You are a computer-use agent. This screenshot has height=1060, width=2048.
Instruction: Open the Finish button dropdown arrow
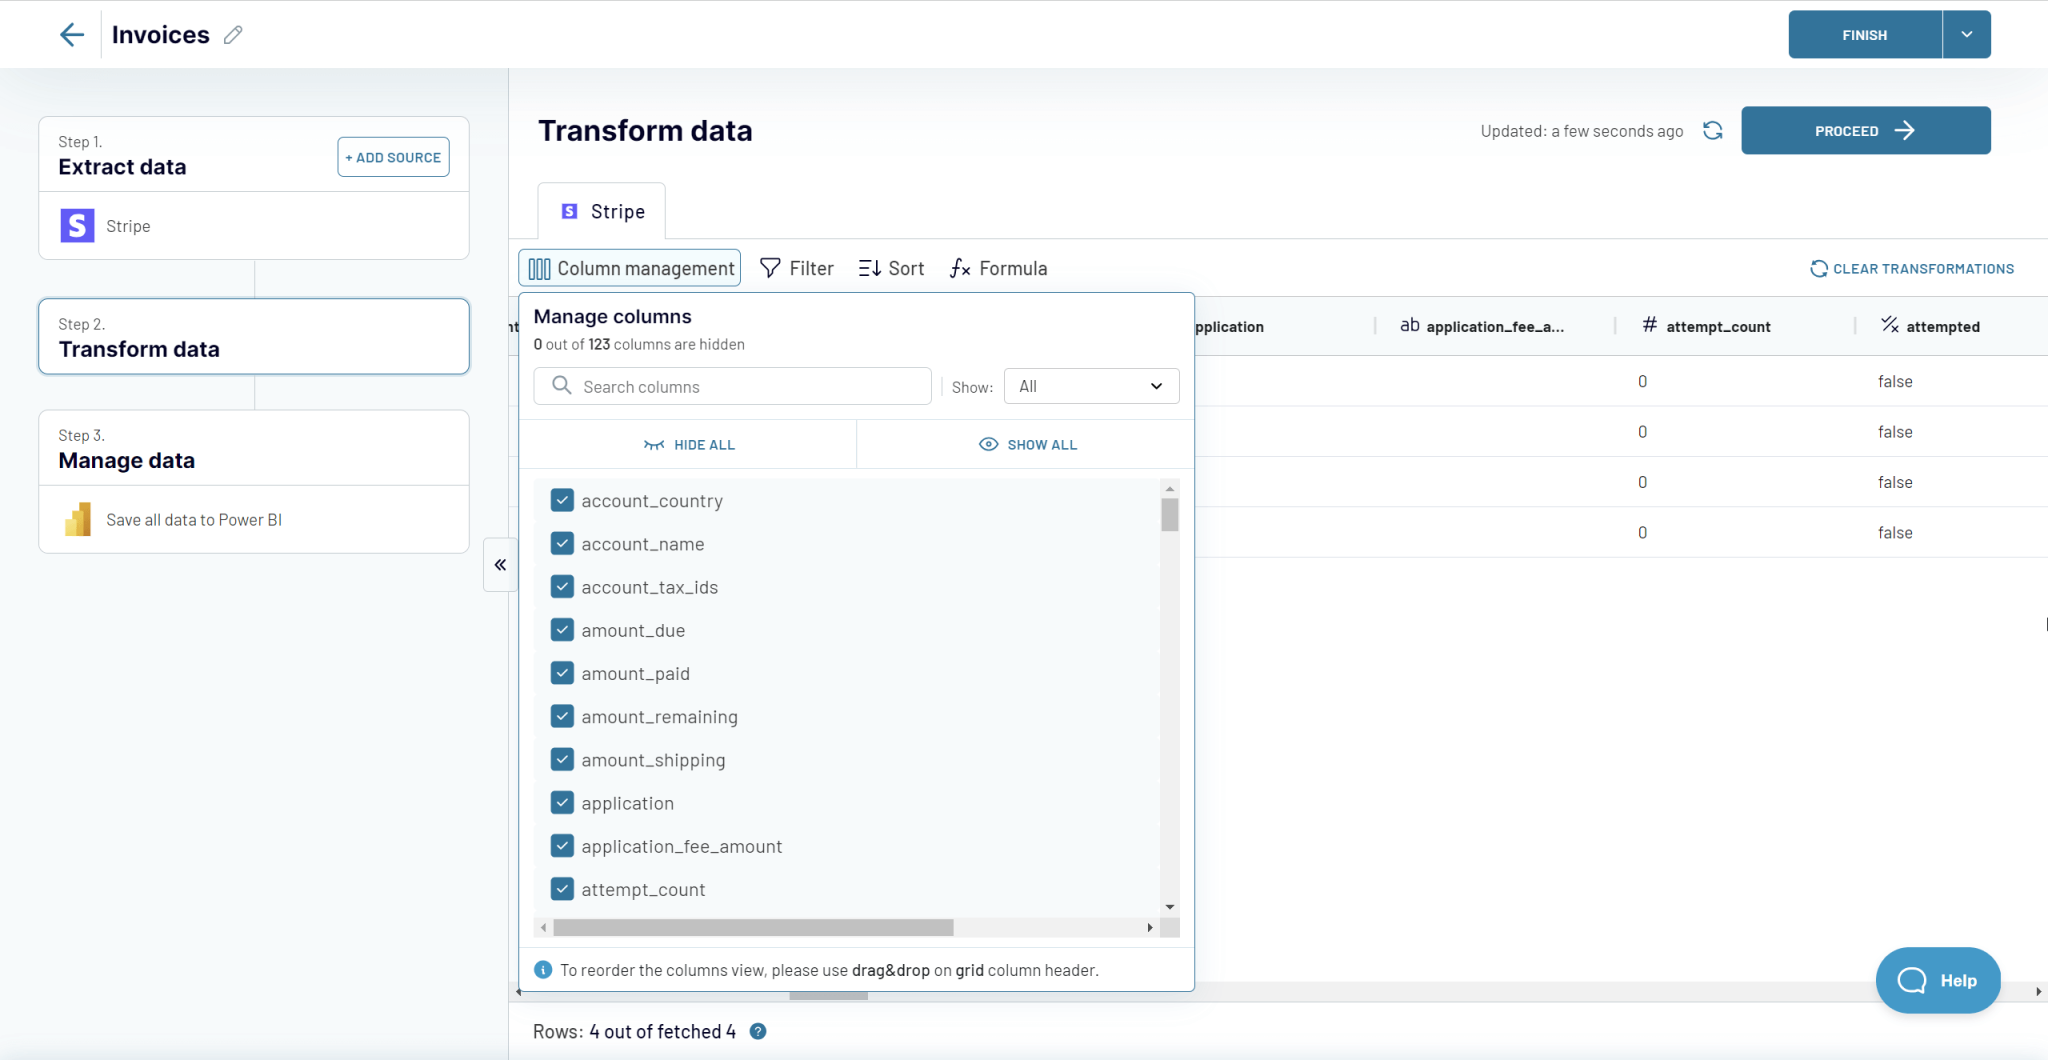coord(1966,34)
